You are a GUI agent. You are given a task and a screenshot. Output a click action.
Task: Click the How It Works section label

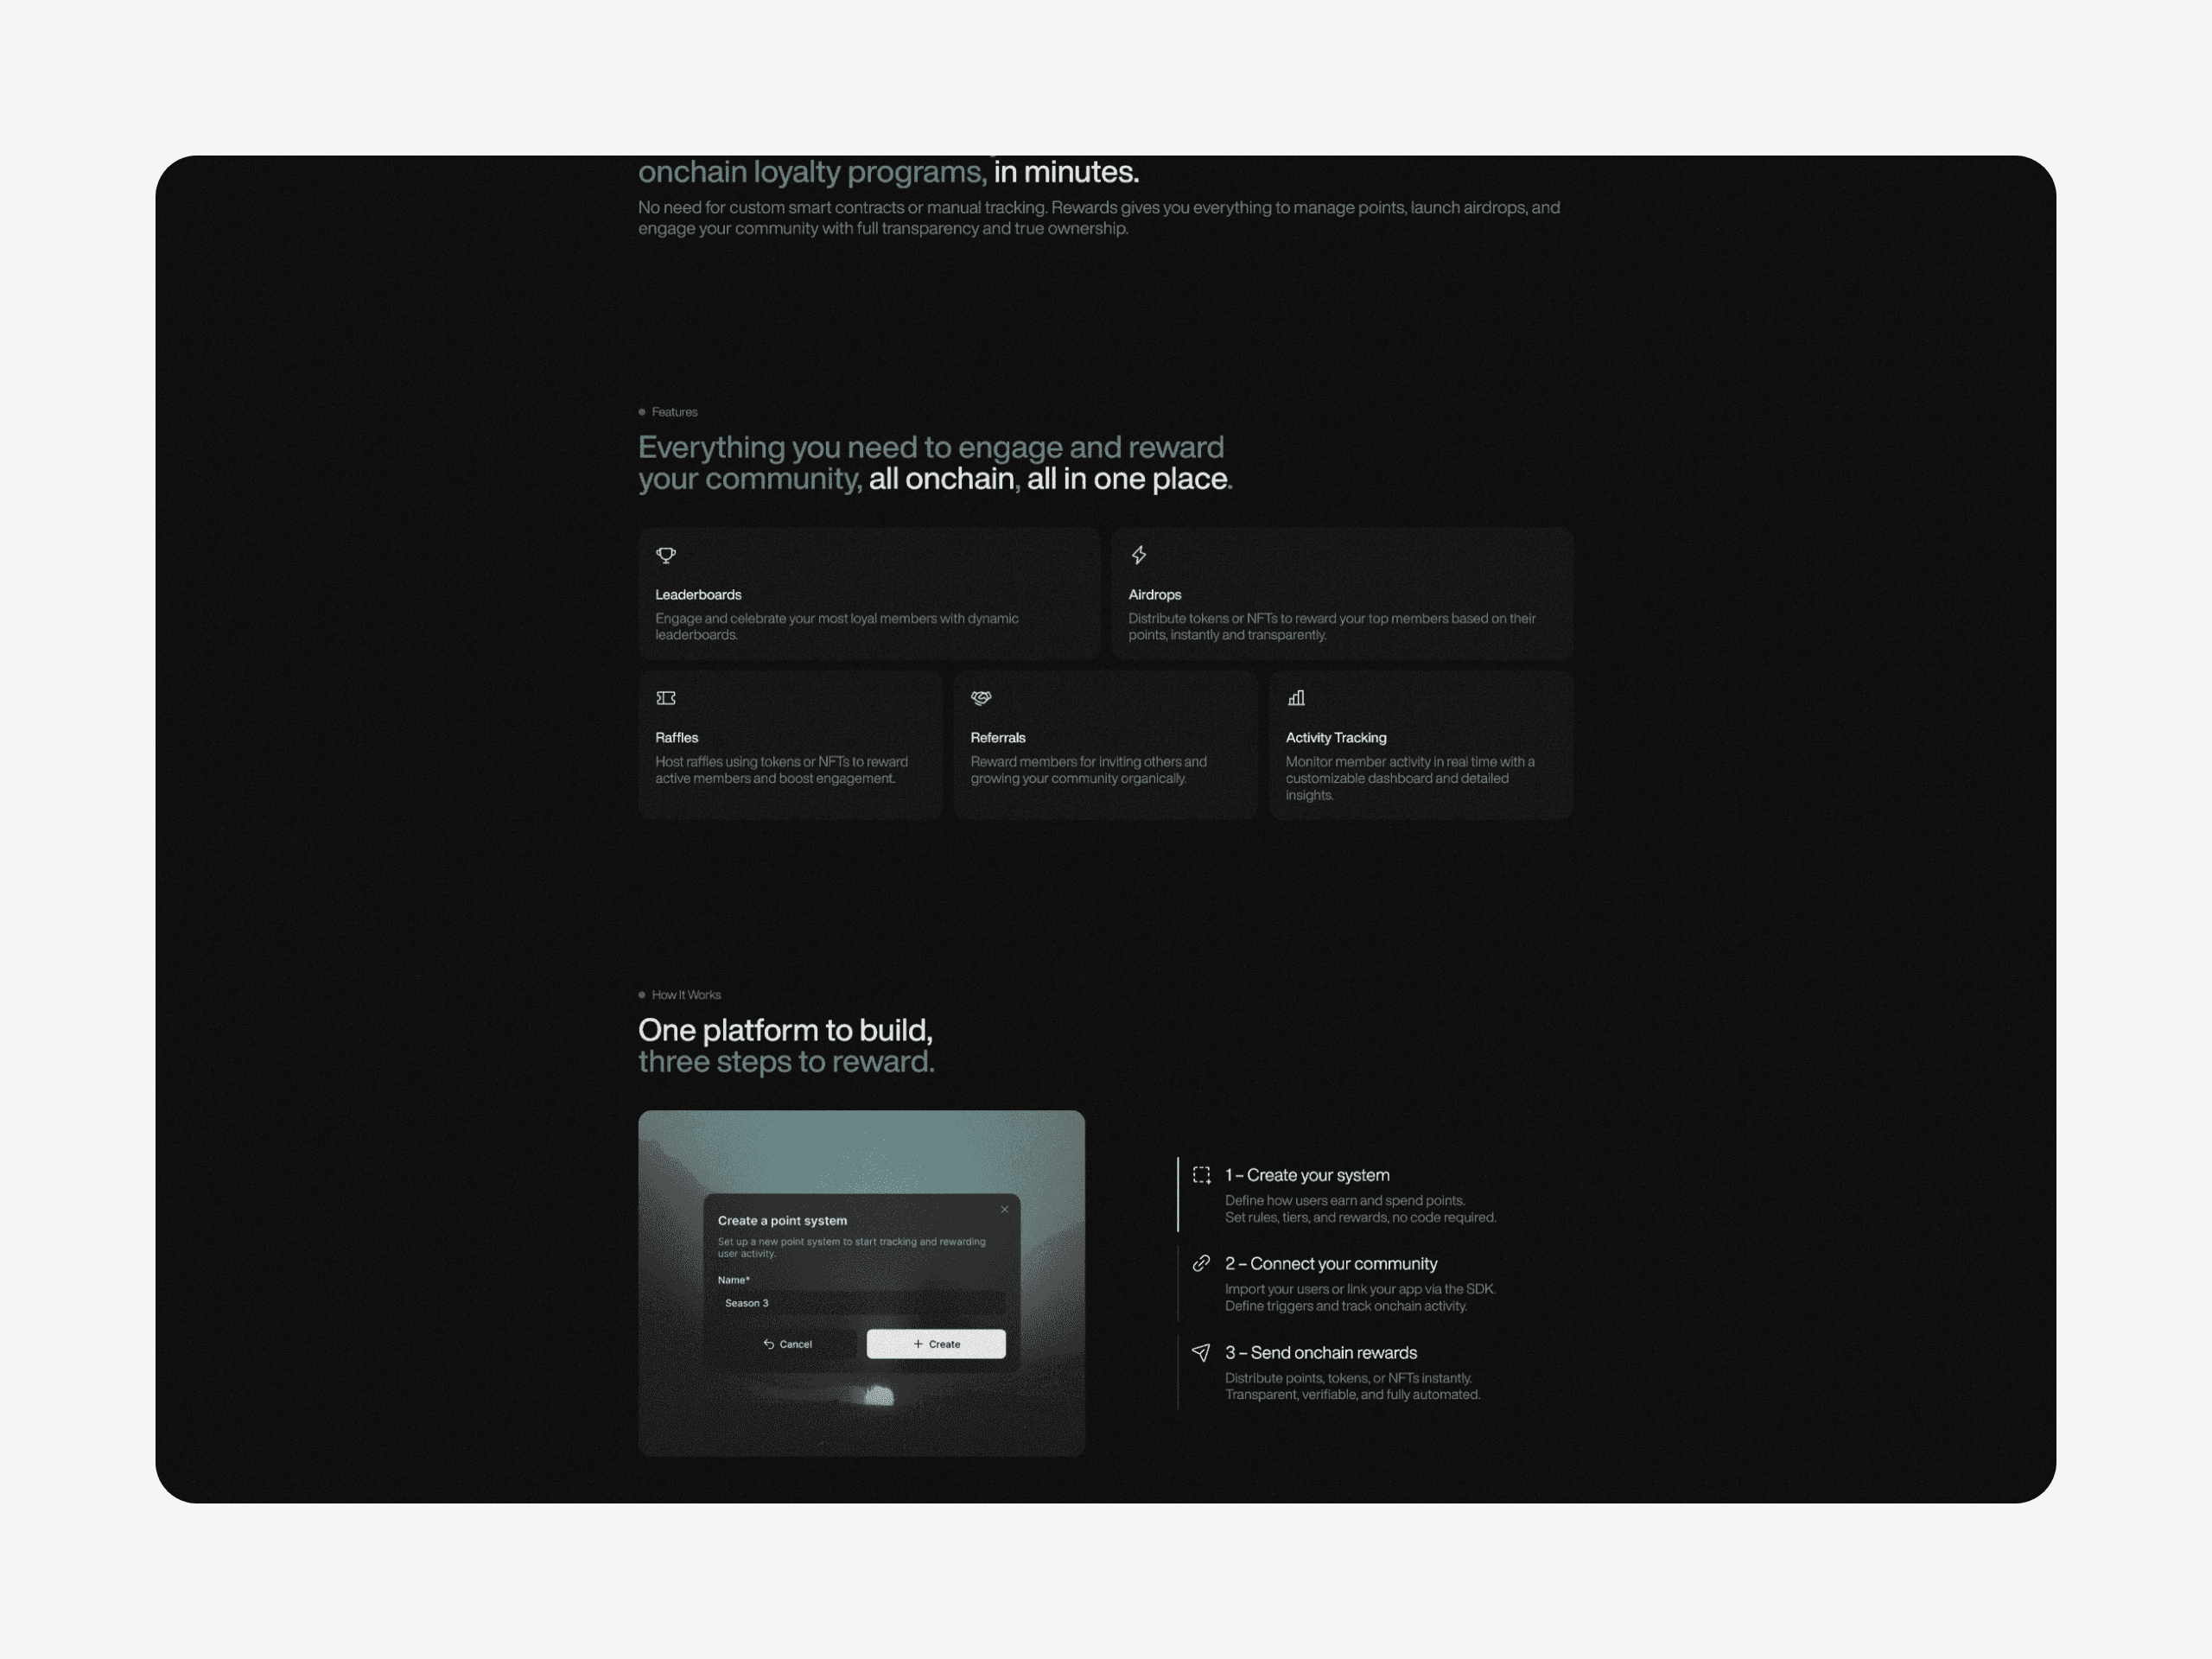pos(685,995)
